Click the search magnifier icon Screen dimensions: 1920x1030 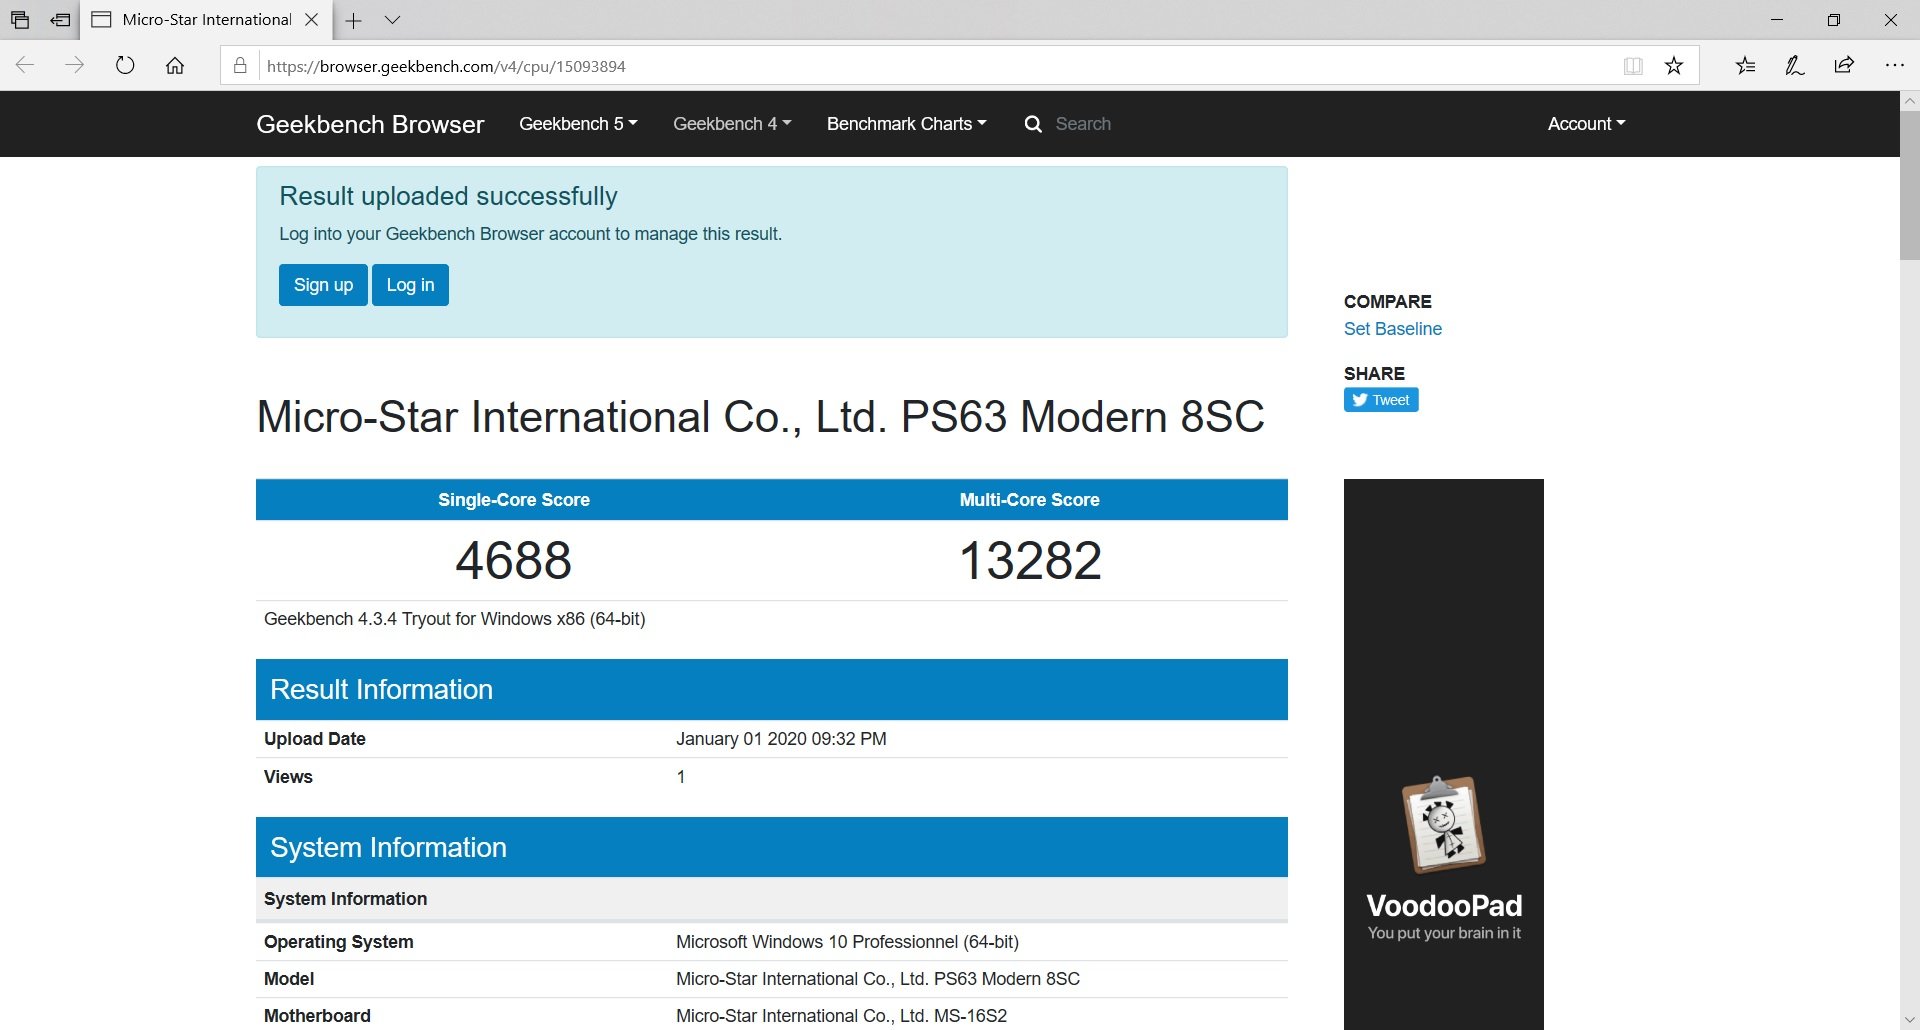[x=1033, y=124]
